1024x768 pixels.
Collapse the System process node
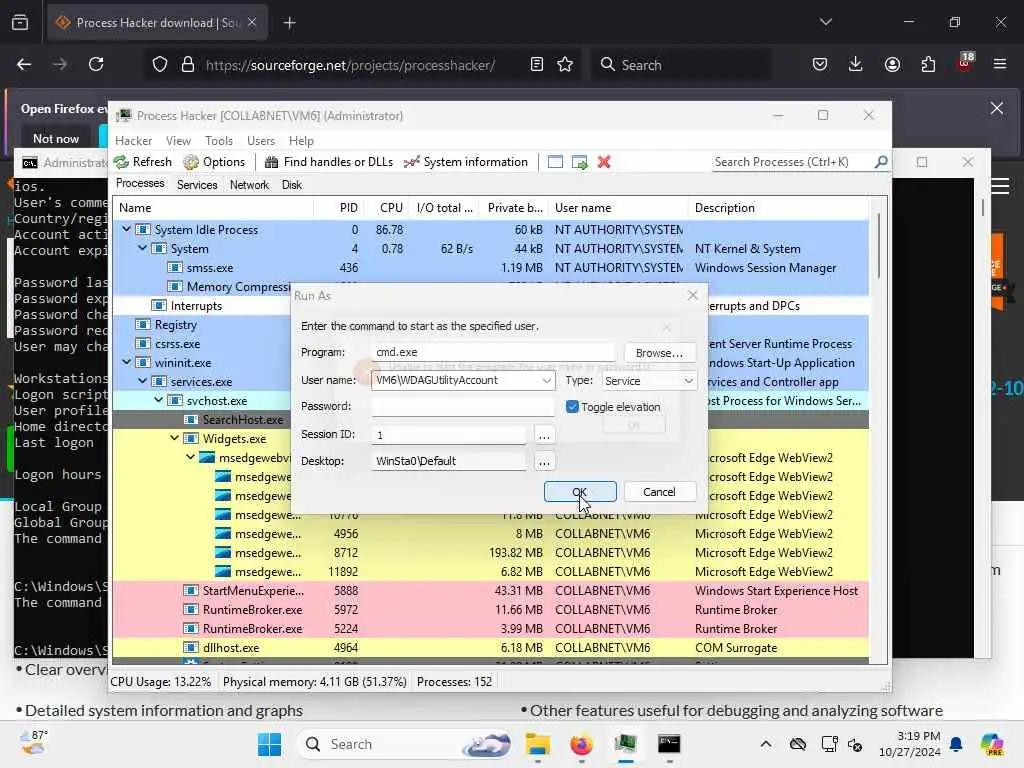point(142,248)
